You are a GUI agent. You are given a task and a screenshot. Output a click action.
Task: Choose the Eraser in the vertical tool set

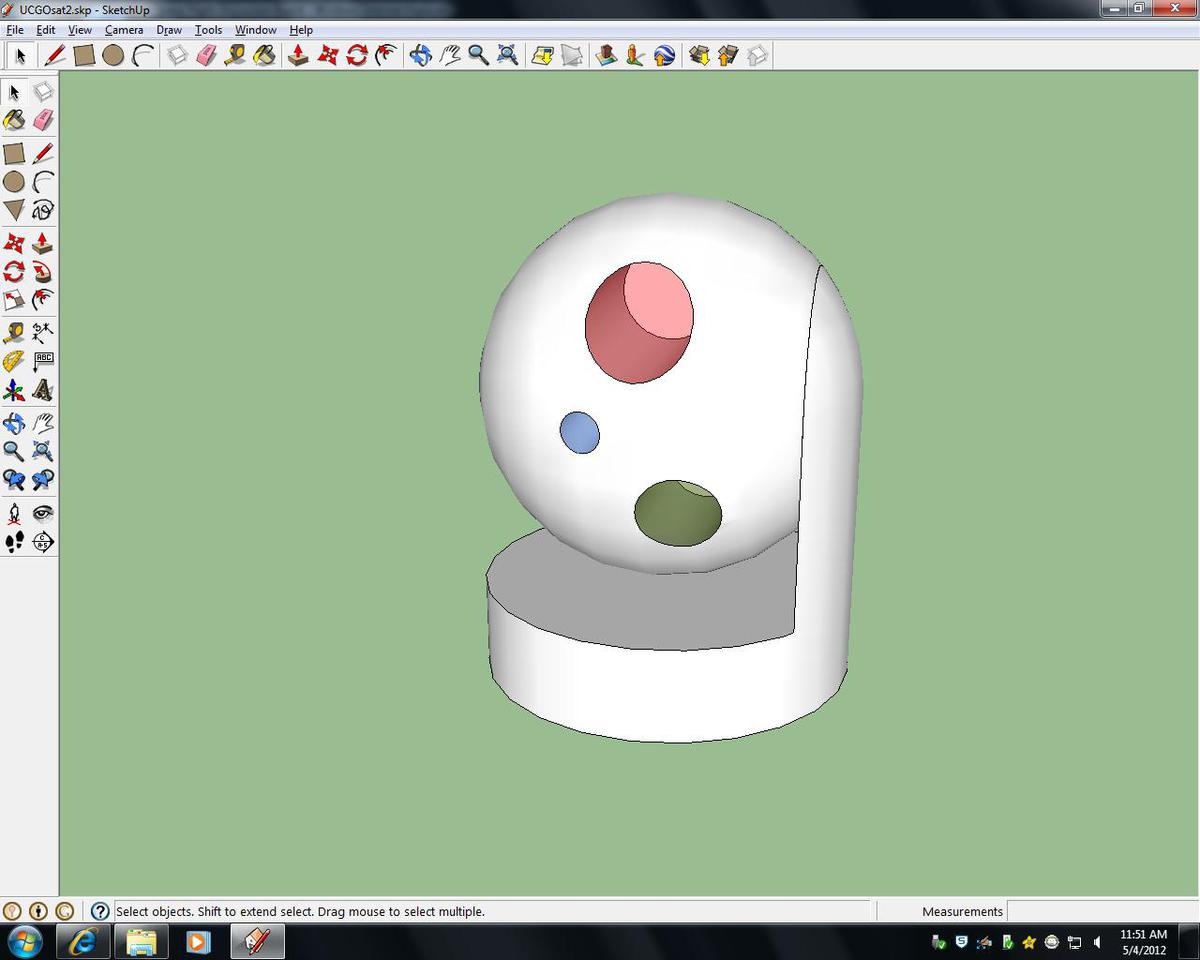click(43, 120)
